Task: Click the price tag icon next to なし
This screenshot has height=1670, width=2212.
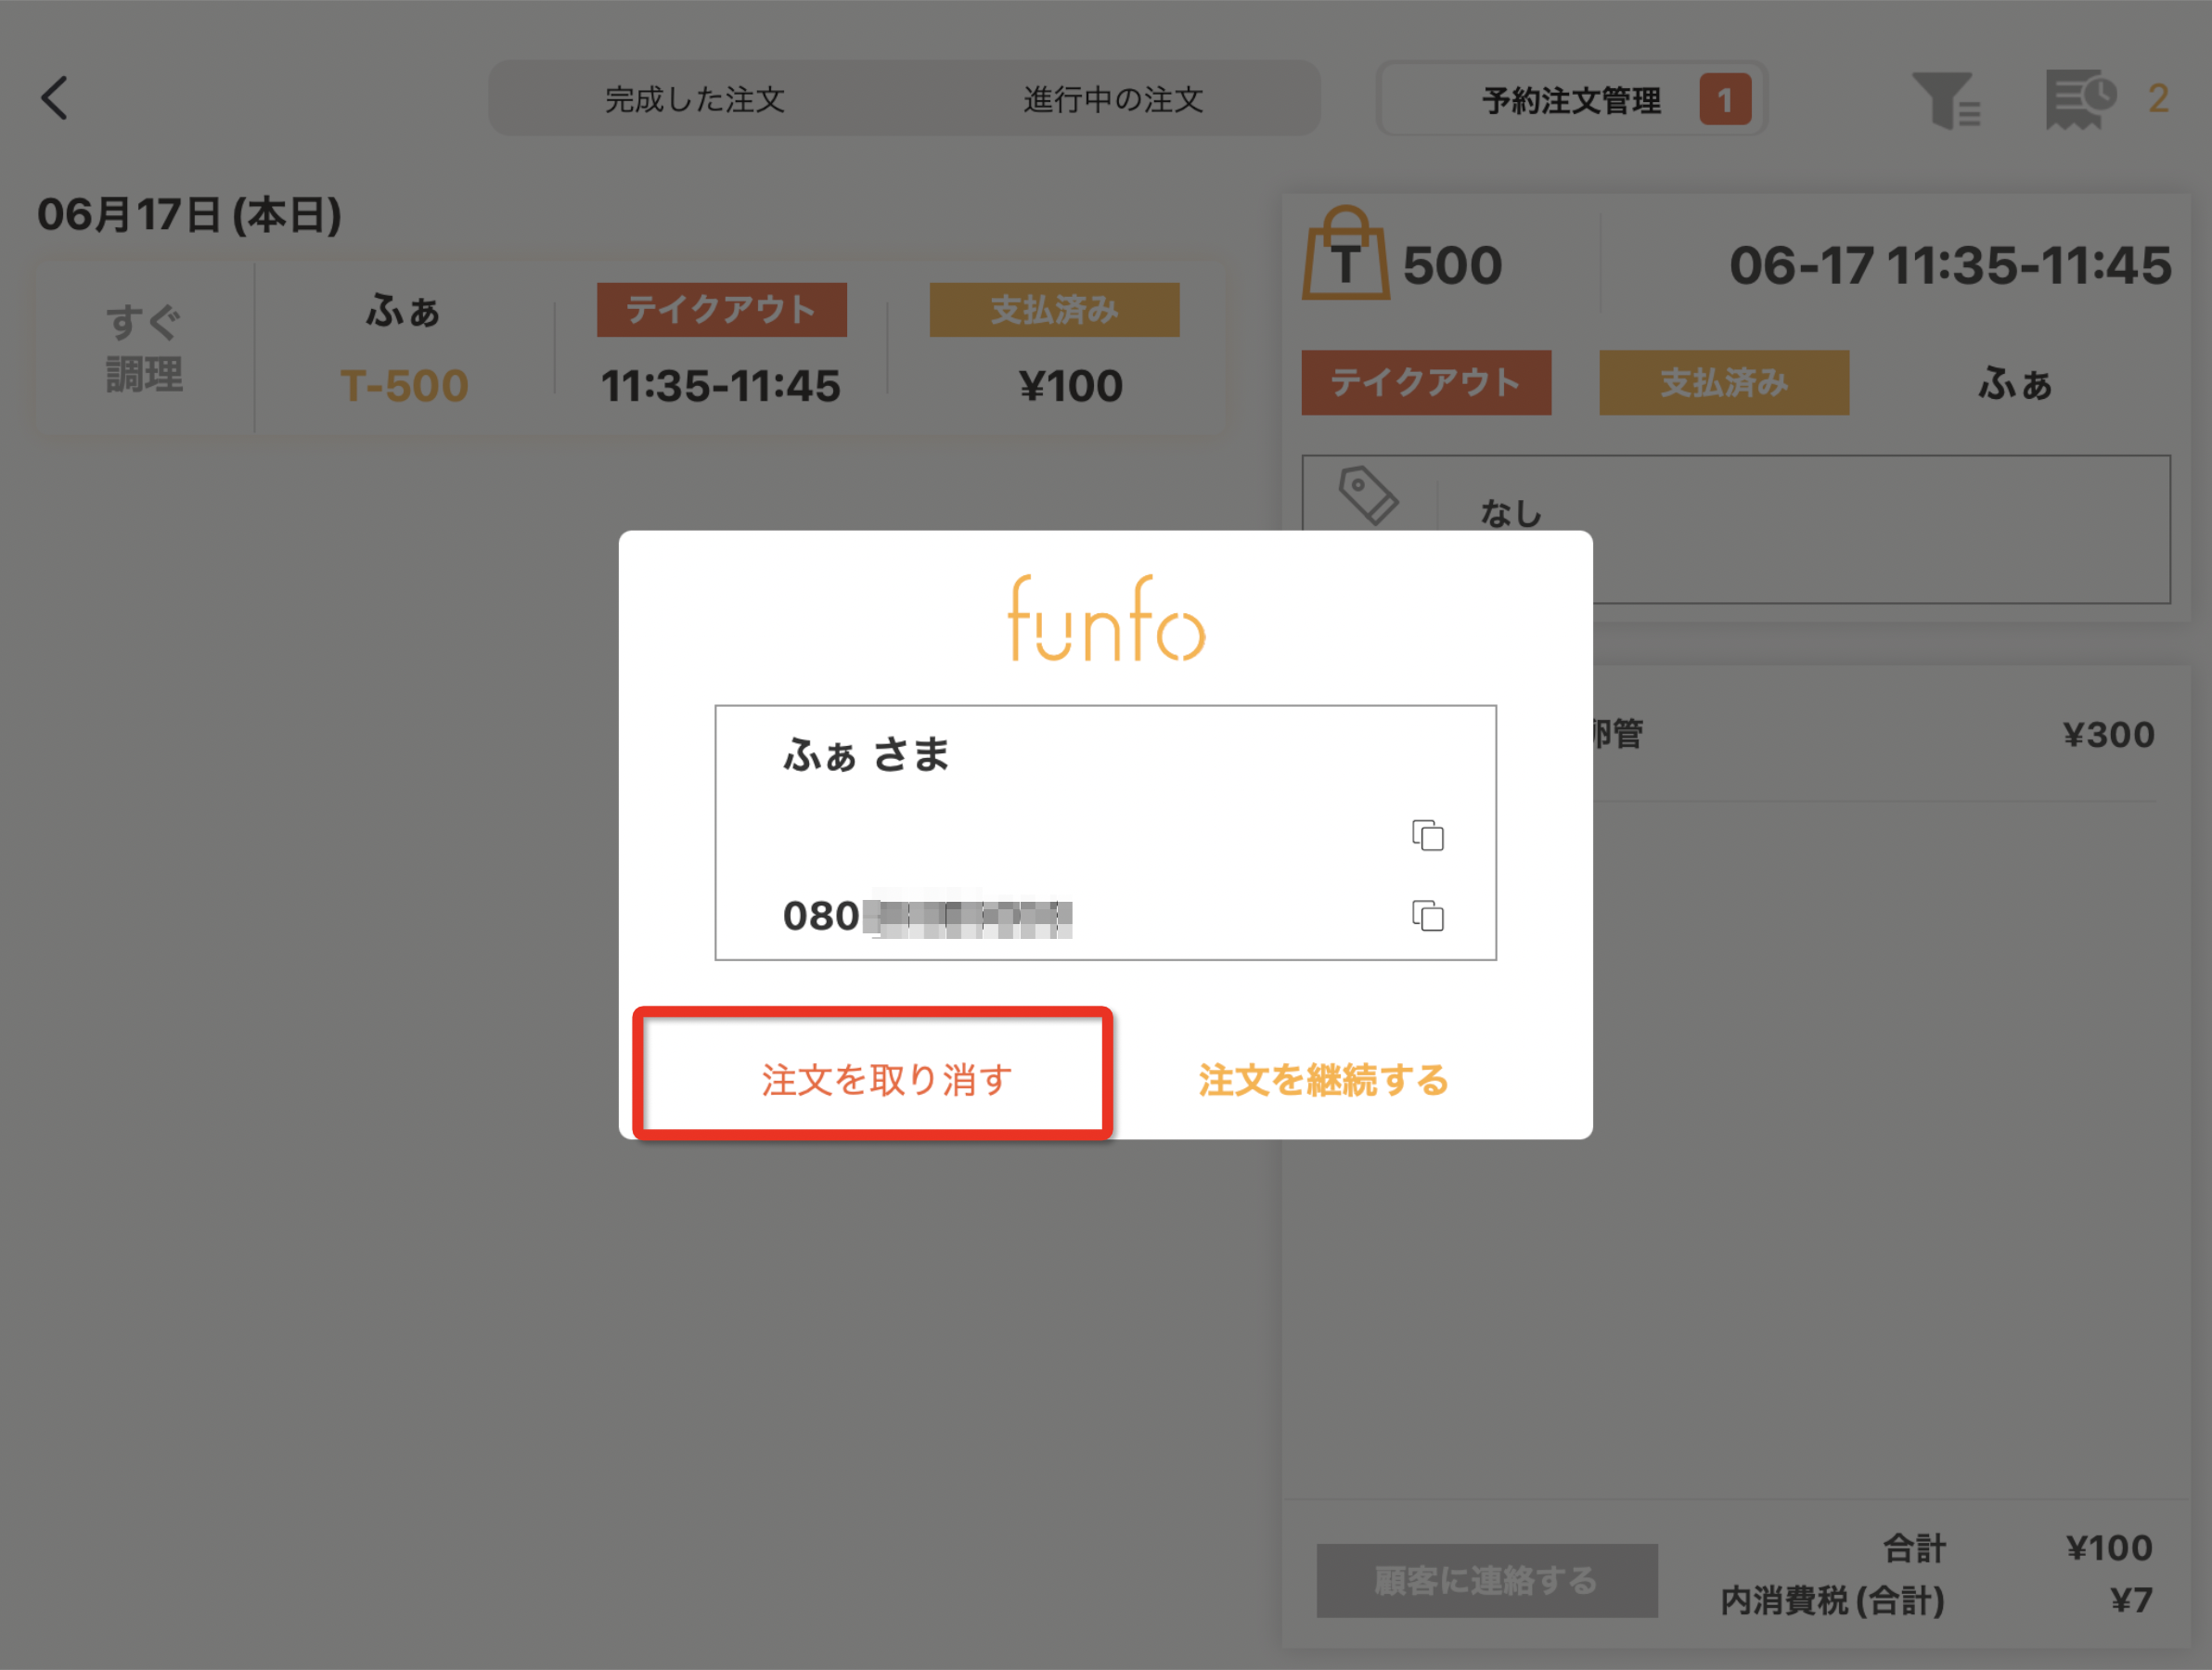Action: [x=1367, y=495]
